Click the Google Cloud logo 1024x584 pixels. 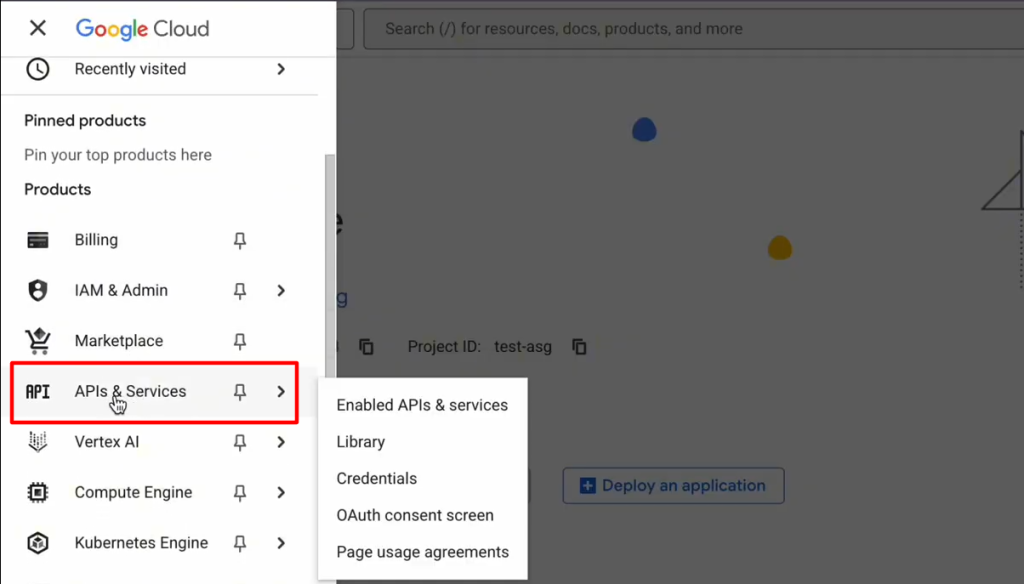[142, 28]
